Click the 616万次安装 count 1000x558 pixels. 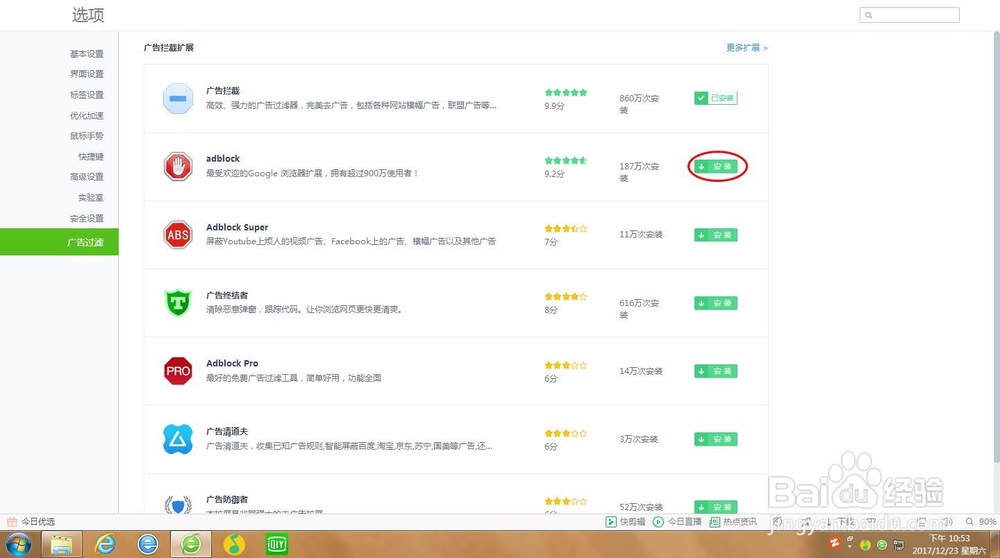coord(639,309)
